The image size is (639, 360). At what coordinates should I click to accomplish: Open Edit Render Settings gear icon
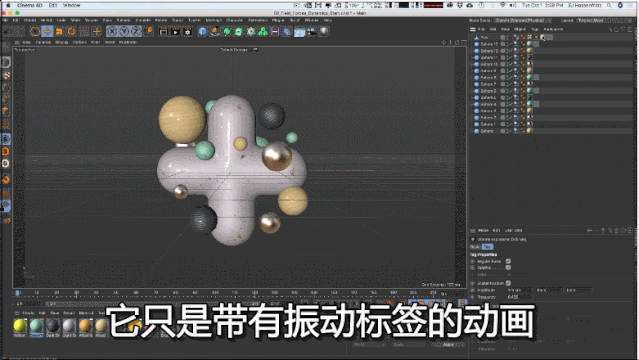(x=187, y=31)
